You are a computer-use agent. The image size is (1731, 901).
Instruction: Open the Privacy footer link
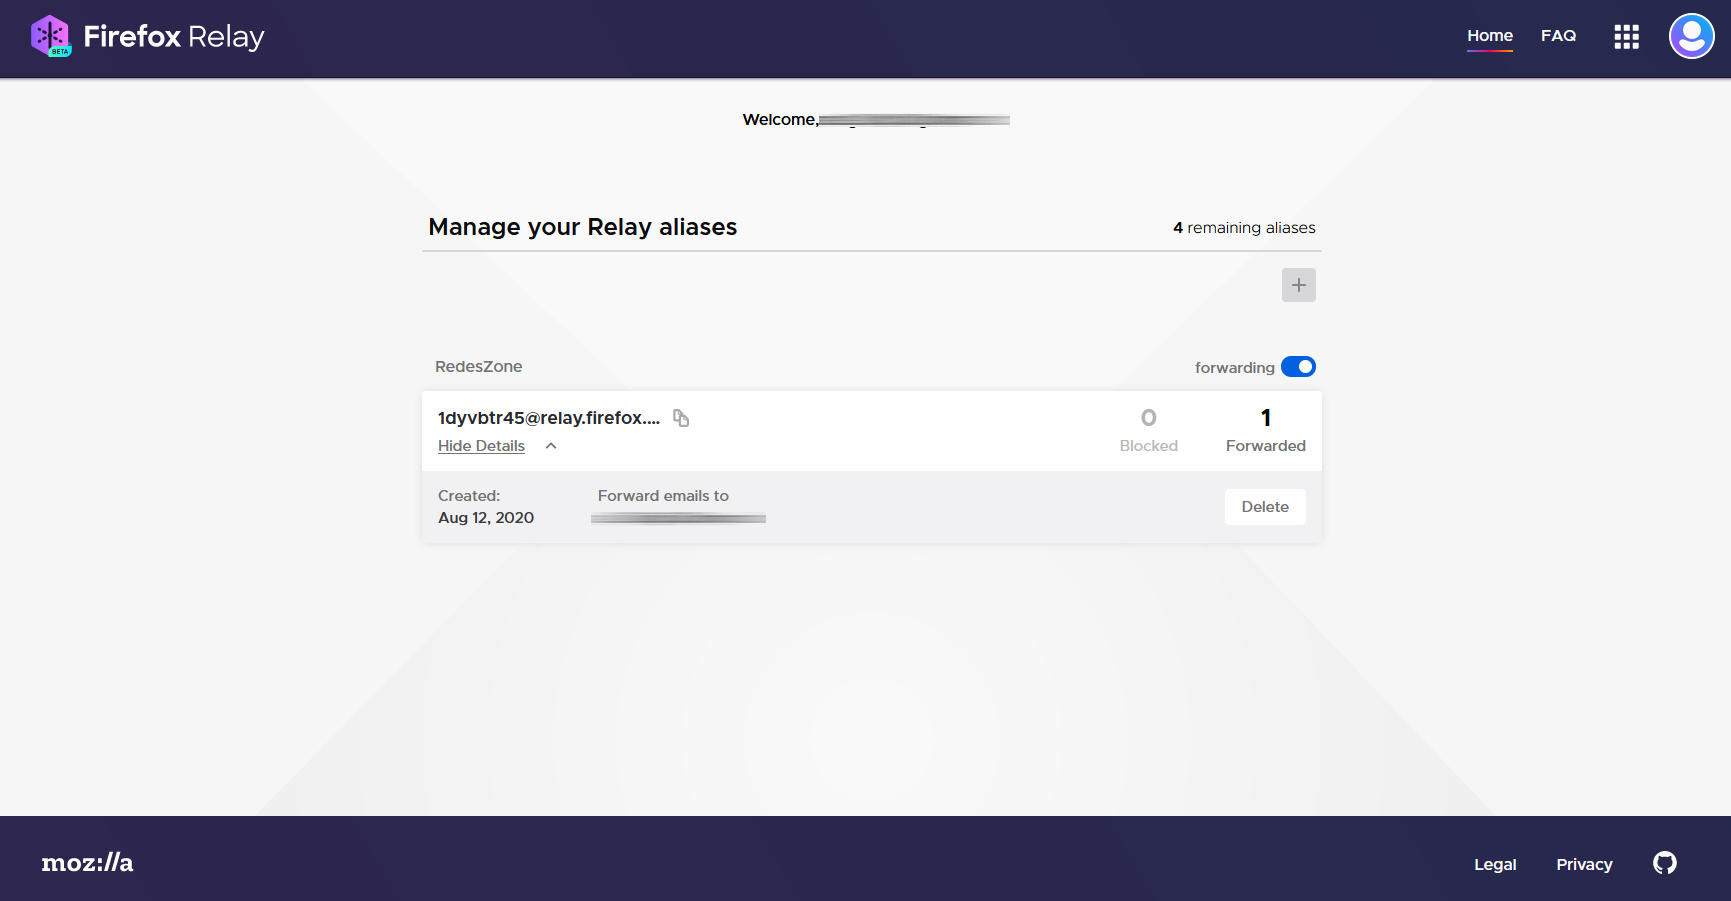(x=1584, y=864)
